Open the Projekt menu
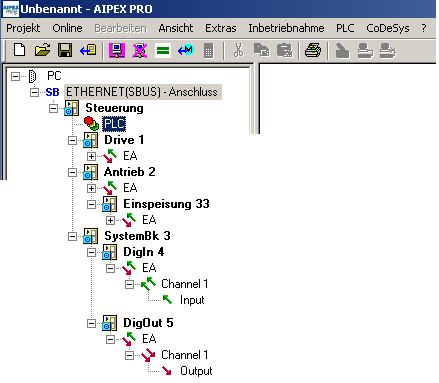The image size is (439, 383). [x=23, y=28]
